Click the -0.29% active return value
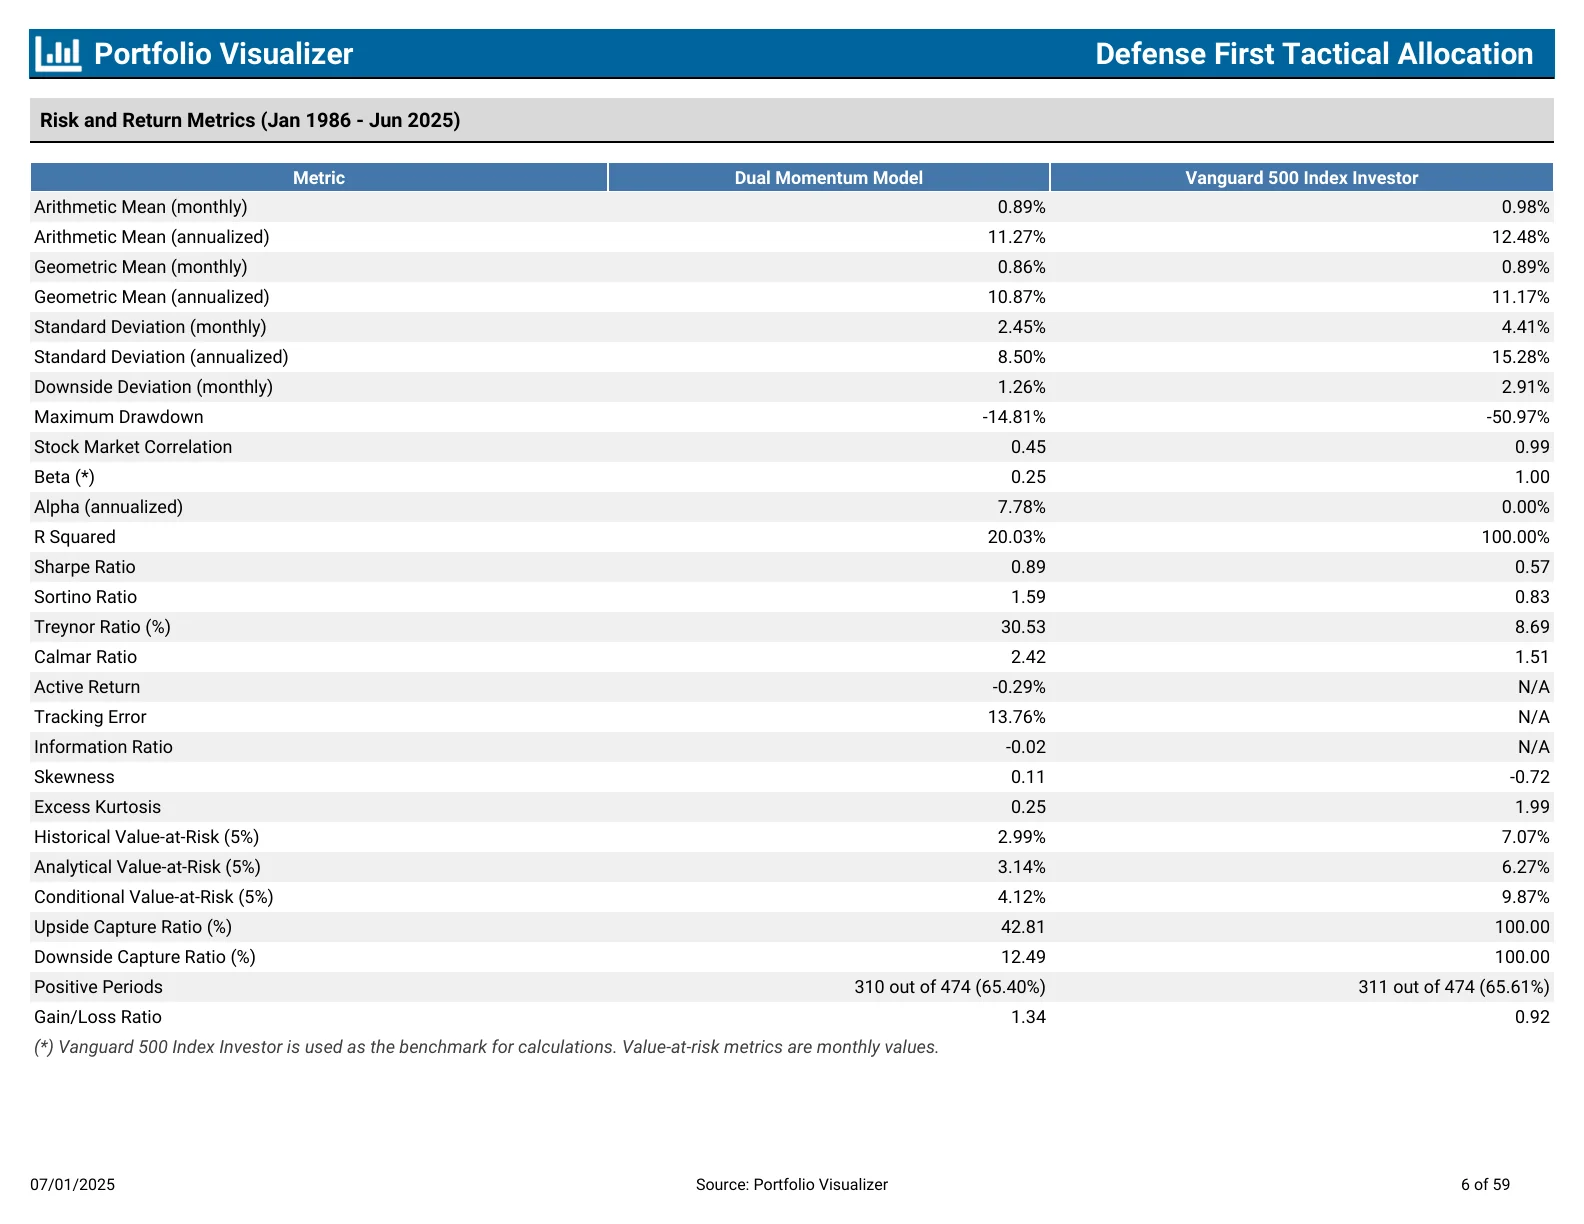Screen dimensions: 1584x1224 click(x=1019, y=687)
